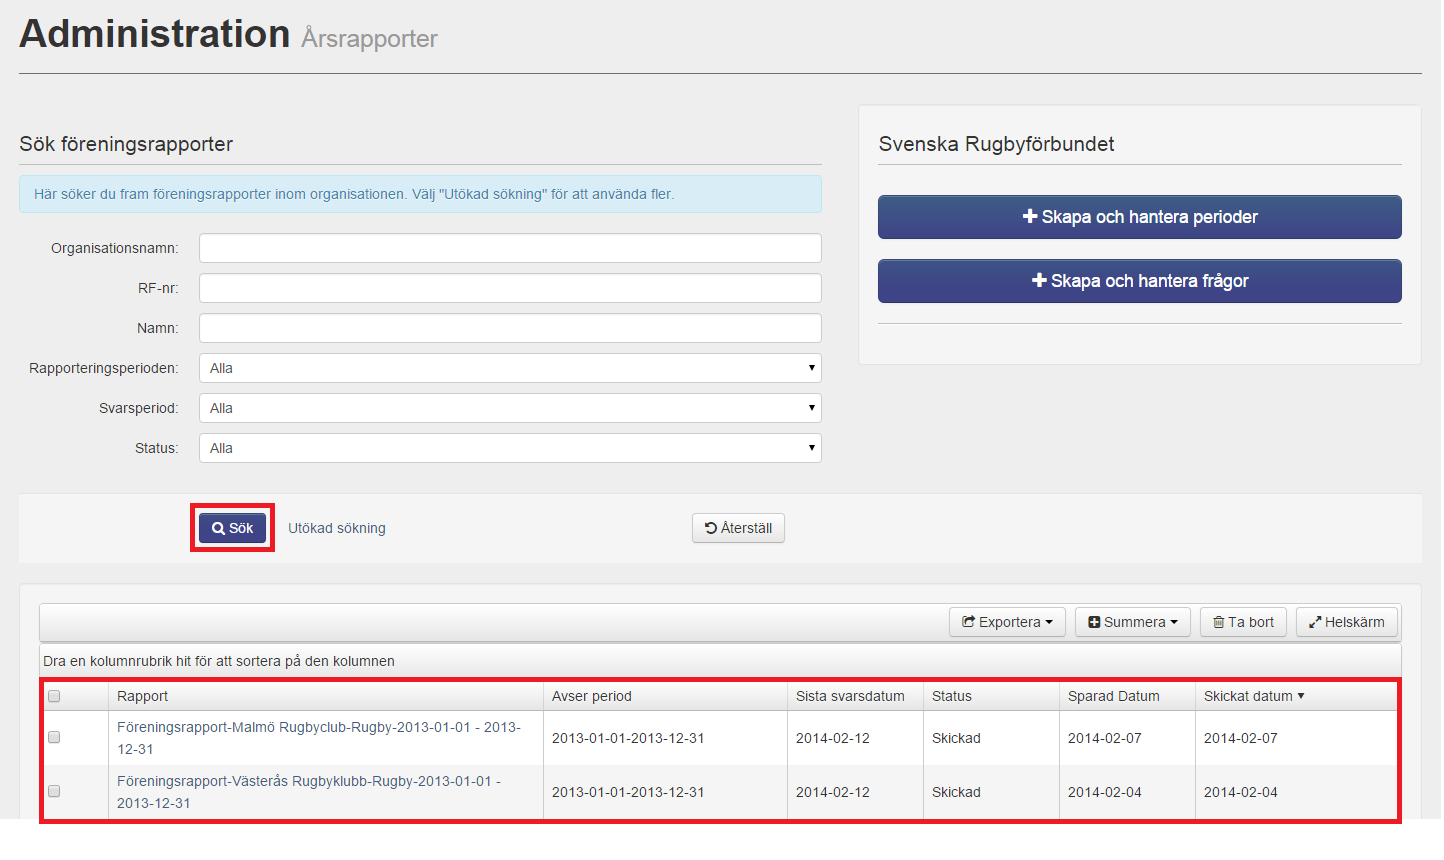Sort by Sparad Datum column header

1128,696
